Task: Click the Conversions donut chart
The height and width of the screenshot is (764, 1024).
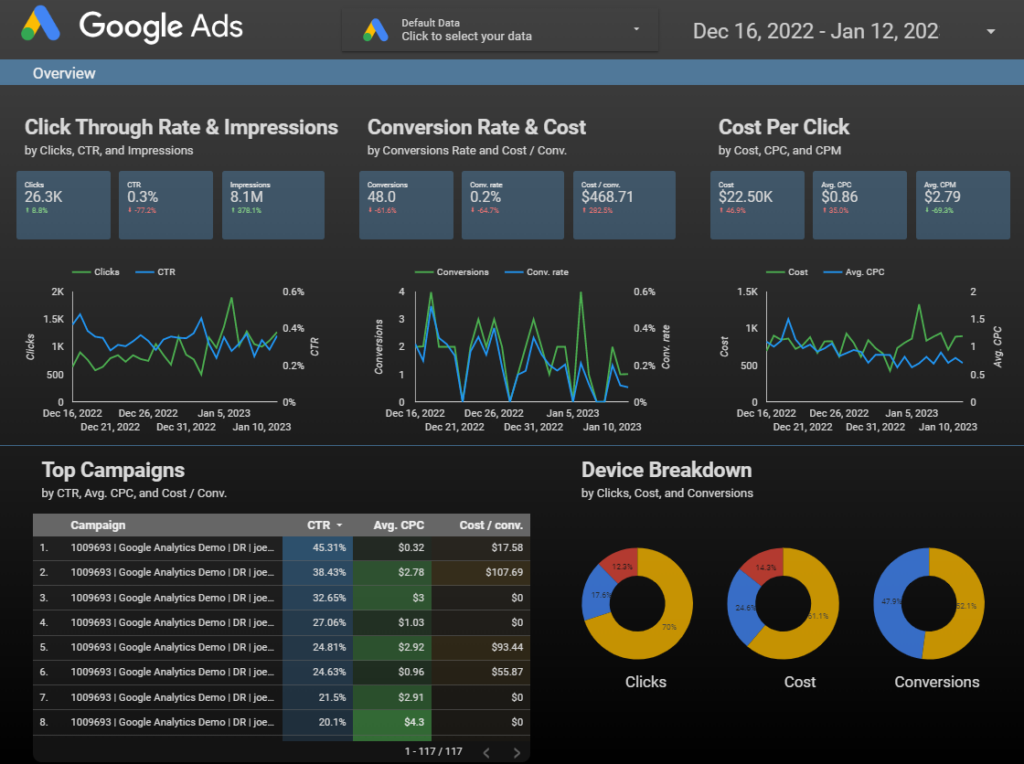Action: (928, 604)
